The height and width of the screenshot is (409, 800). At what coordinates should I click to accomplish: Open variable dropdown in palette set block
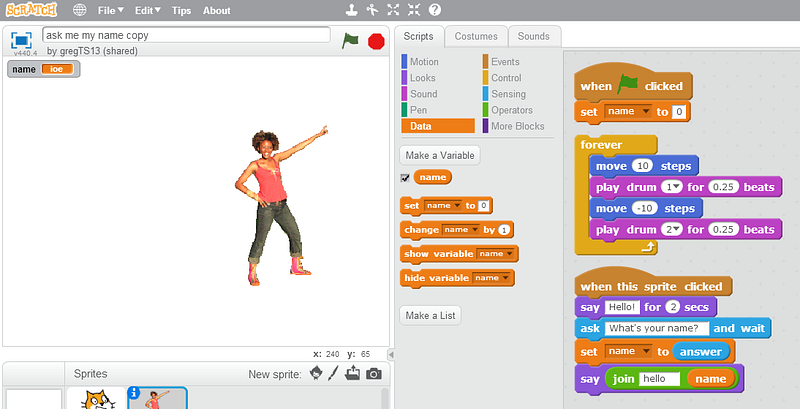(x=442, y=206)
